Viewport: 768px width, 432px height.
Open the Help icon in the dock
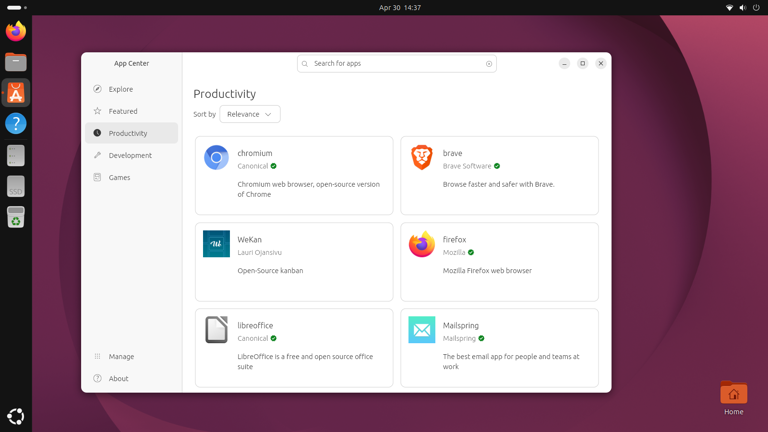(x=16, y=123)
